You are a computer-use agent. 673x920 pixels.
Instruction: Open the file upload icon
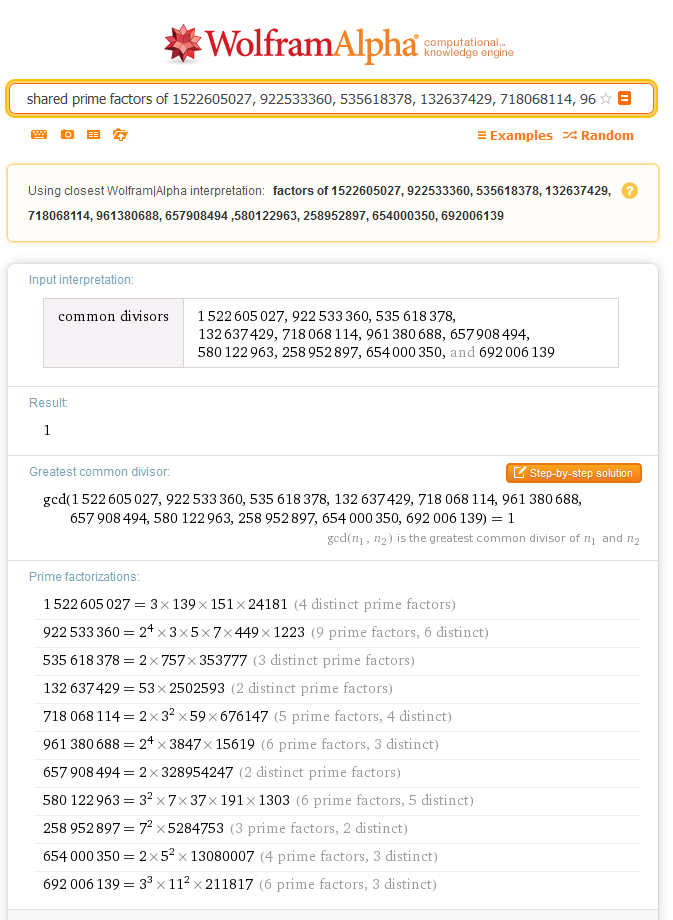(120, 134)
